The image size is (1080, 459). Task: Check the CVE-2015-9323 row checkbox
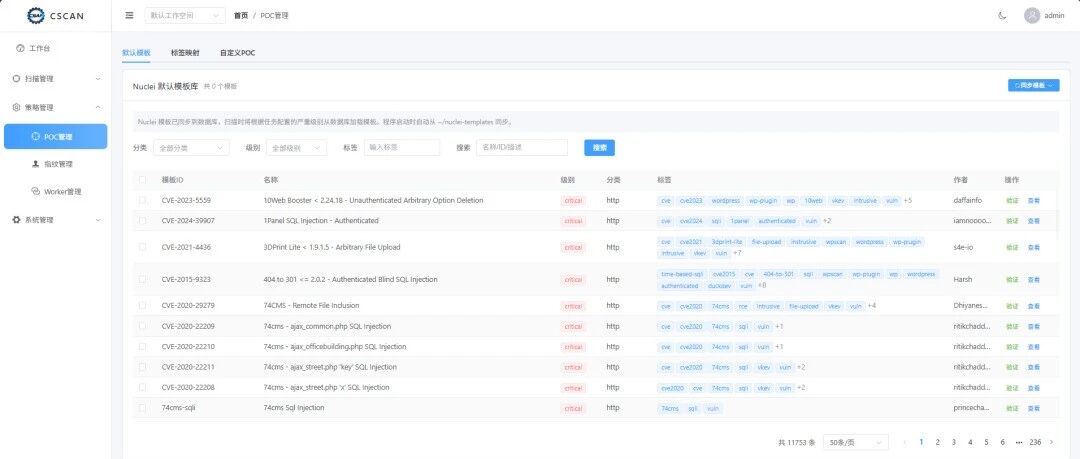click(143, 279)
